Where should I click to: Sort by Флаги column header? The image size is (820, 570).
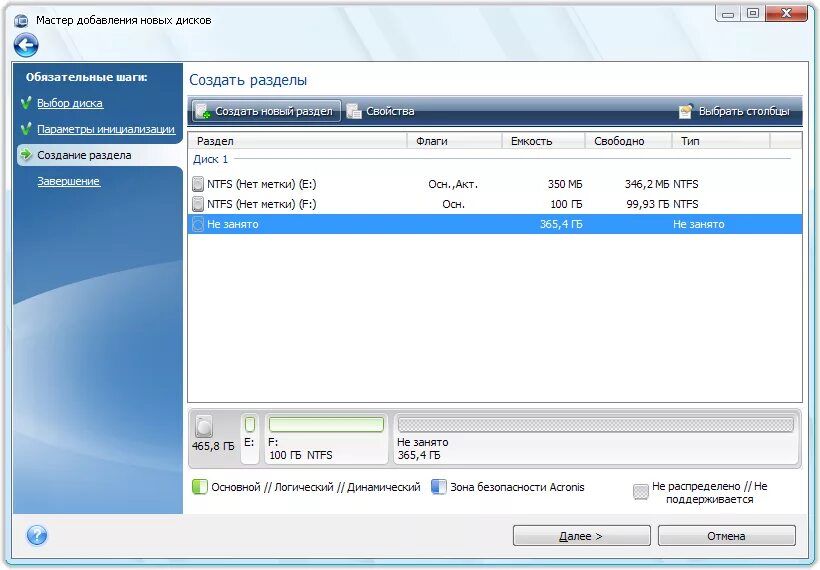(x=454, y=141)
